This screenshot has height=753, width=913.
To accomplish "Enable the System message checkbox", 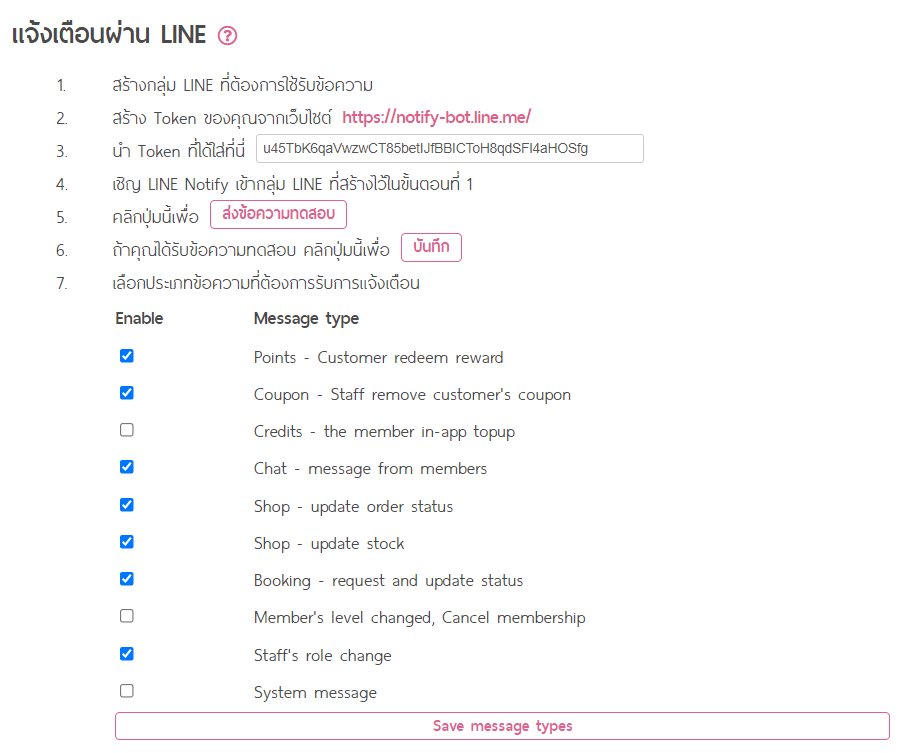I will point(127,691).
